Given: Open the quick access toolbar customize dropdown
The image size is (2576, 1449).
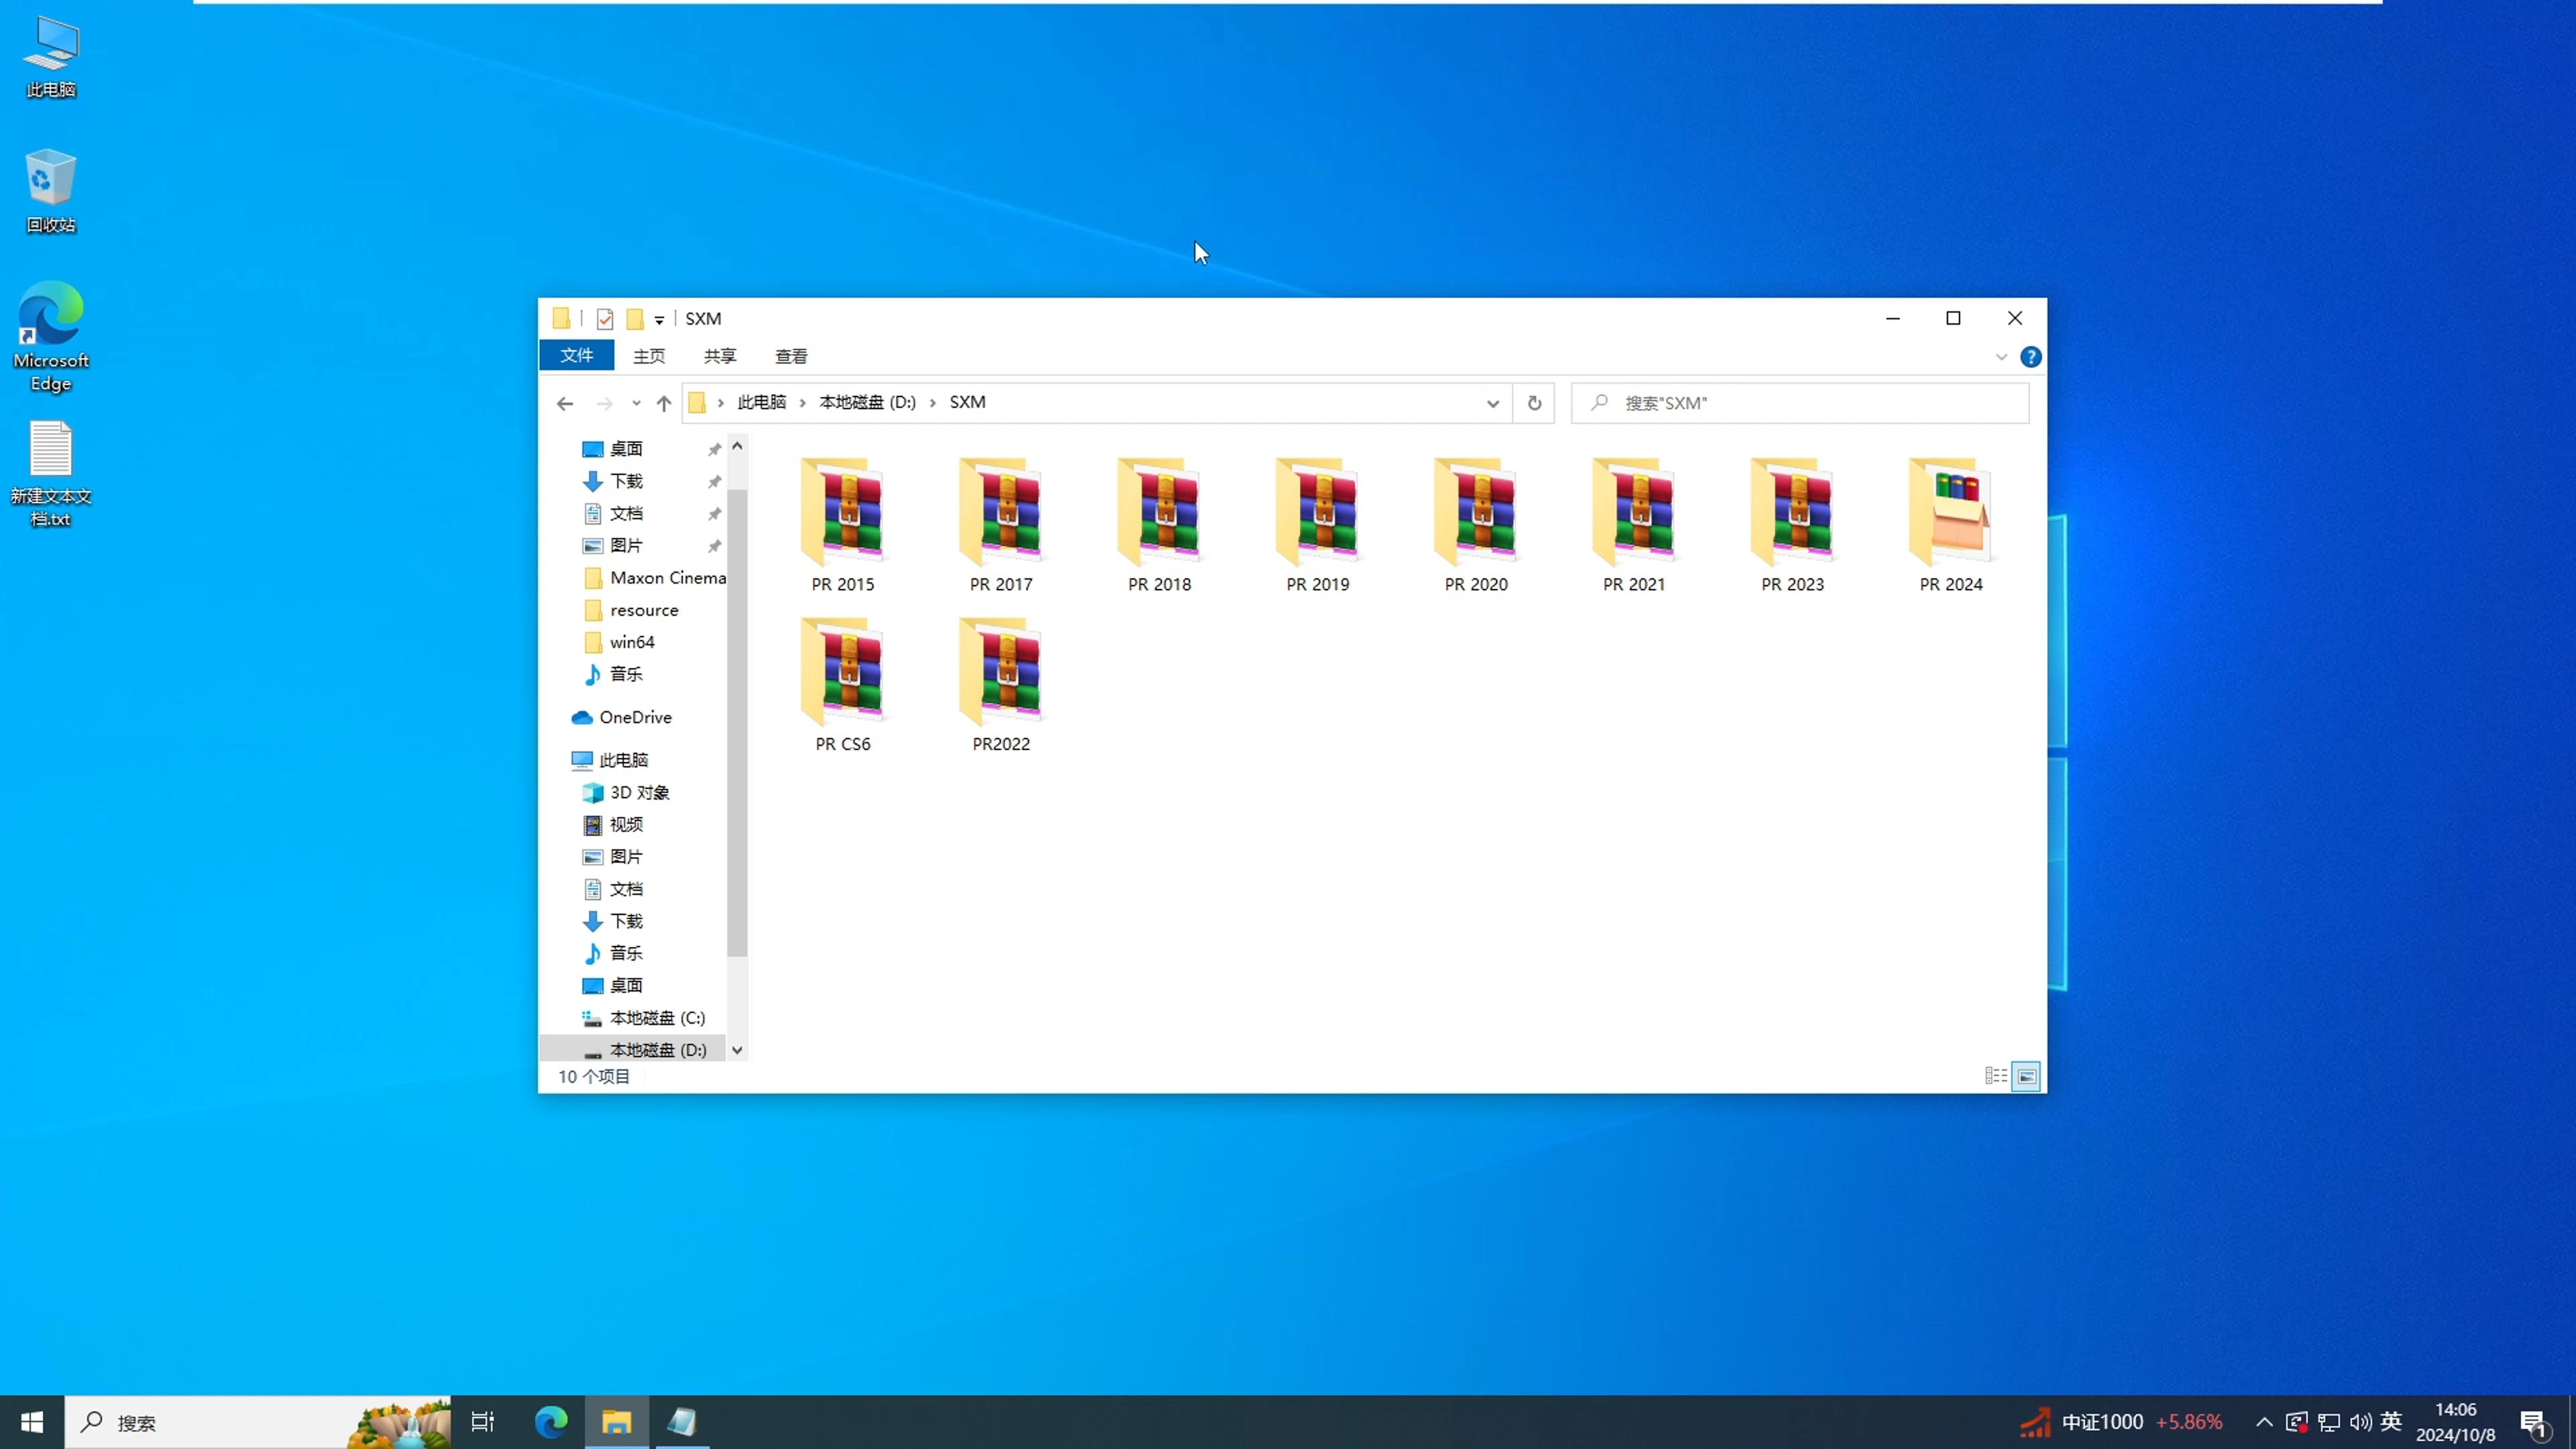Looking at the screenshot, I should coord(659,320).
